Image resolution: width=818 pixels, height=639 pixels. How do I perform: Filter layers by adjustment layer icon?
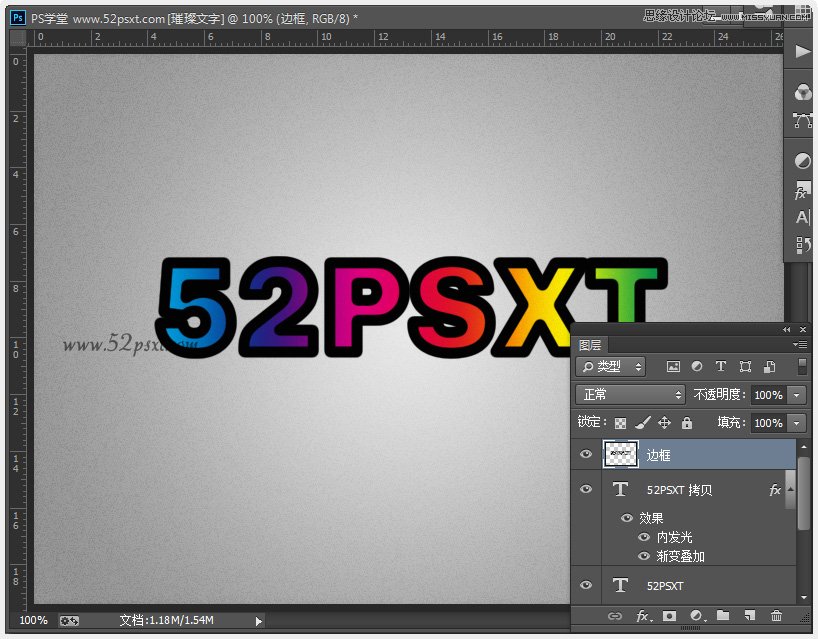[696, 367]
